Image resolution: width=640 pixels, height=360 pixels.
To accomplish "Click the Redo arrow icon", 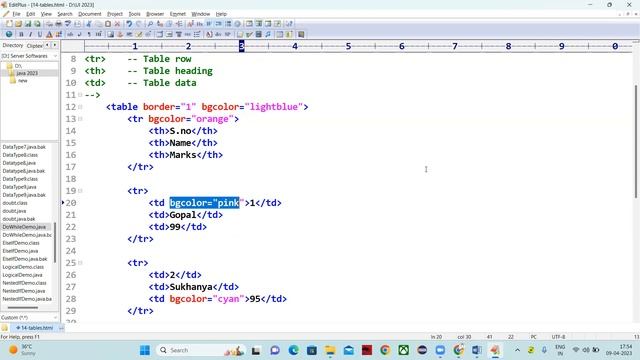I will click(138, 24).
